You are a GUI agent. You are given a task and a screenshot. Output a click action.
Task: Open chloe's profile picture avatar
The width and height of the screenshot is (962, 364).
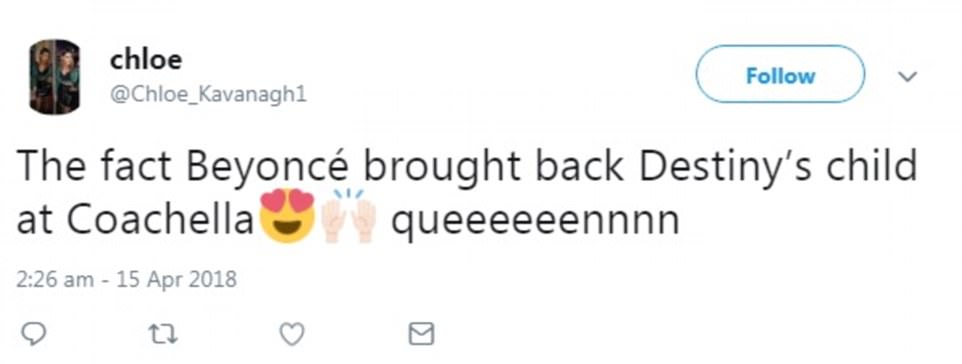[x=55, y=77]
